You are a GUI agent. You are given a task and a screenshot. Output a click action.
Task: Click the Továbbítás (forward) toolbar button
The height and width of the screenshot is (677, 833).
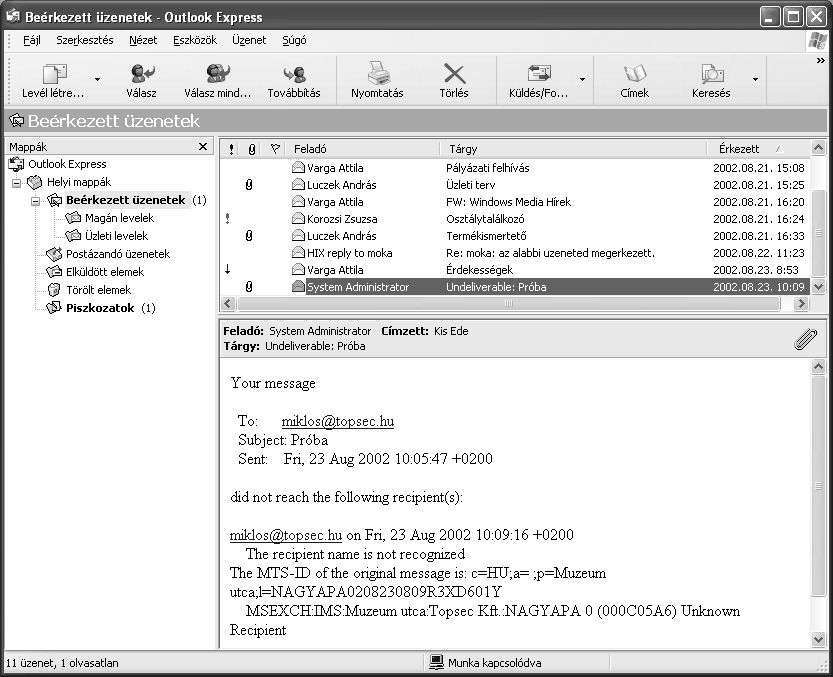294,81
